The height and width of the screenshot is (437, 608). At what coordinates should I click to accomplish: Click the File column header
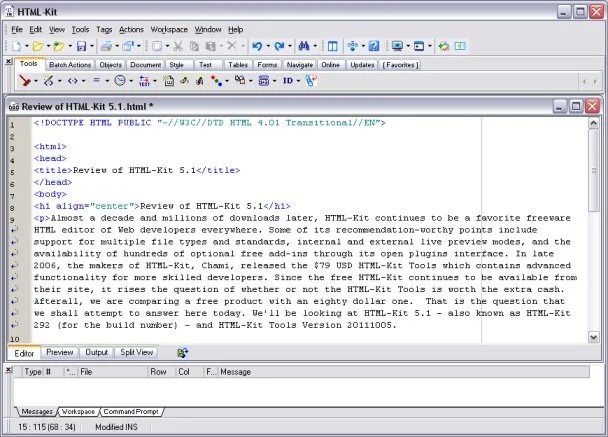[x=113, y=372]
